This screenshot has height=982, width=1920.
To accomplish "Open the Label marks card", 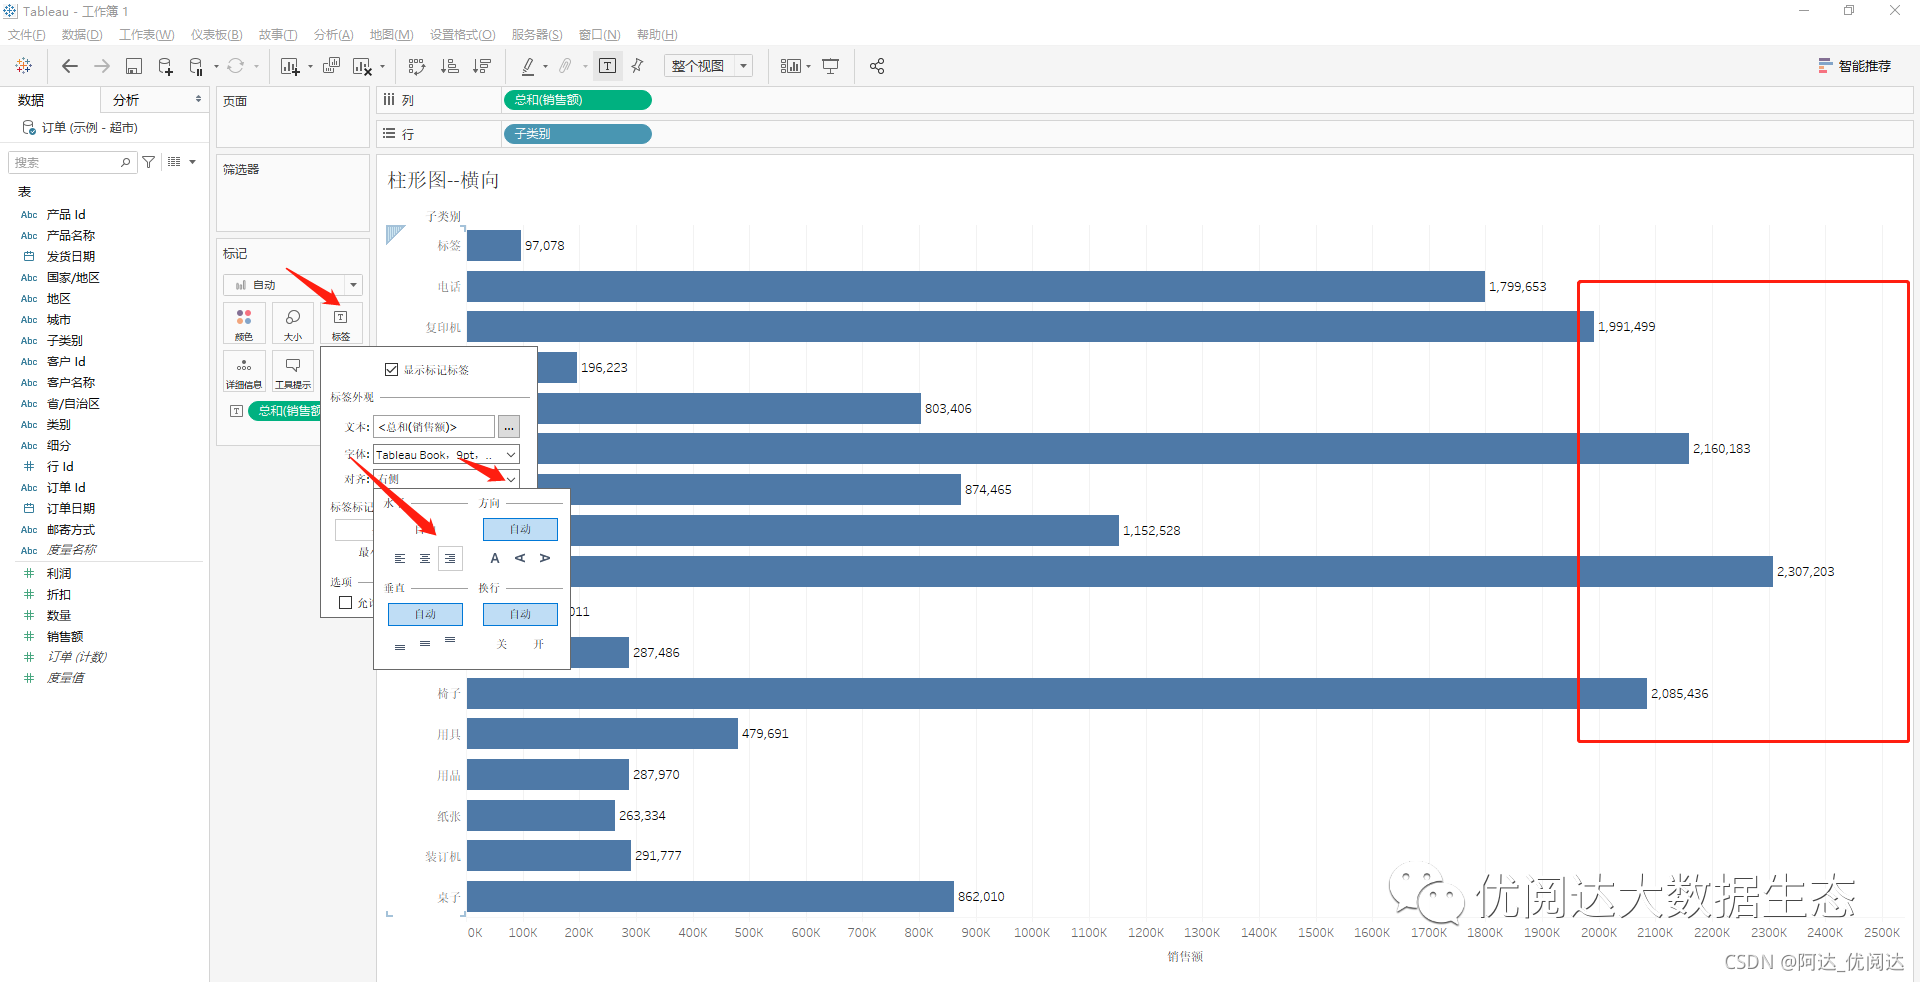I will 341,324.
